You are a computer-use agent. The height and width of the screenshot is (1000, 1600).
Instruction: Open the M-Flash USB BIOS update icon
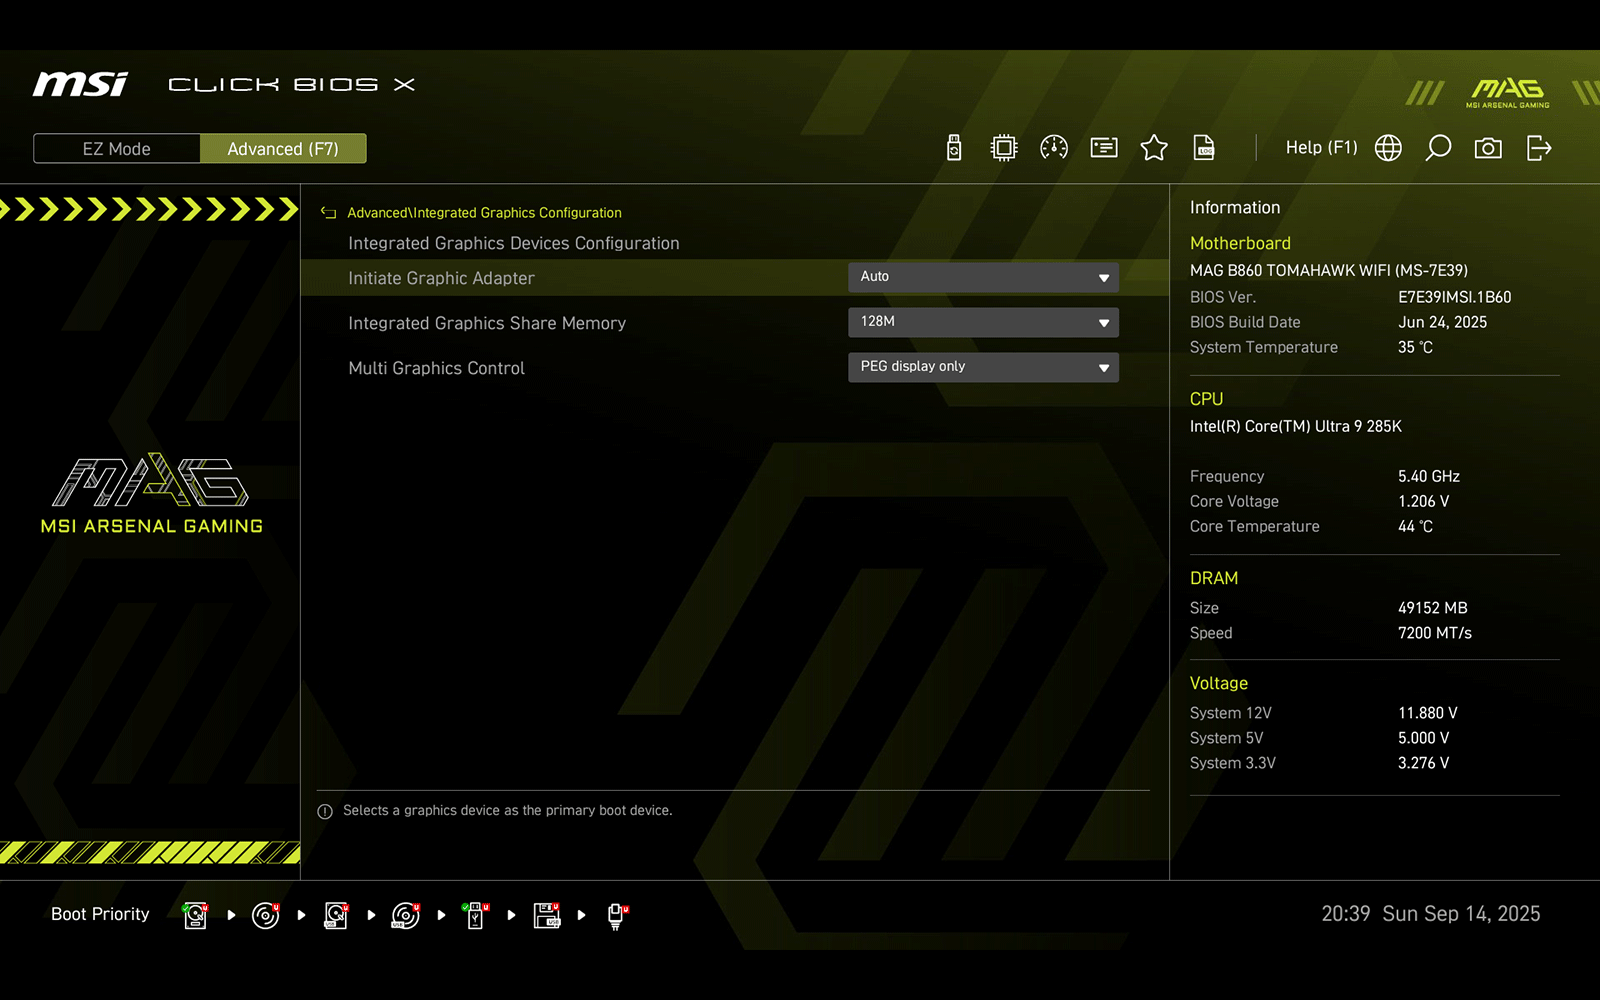[954, 148]
